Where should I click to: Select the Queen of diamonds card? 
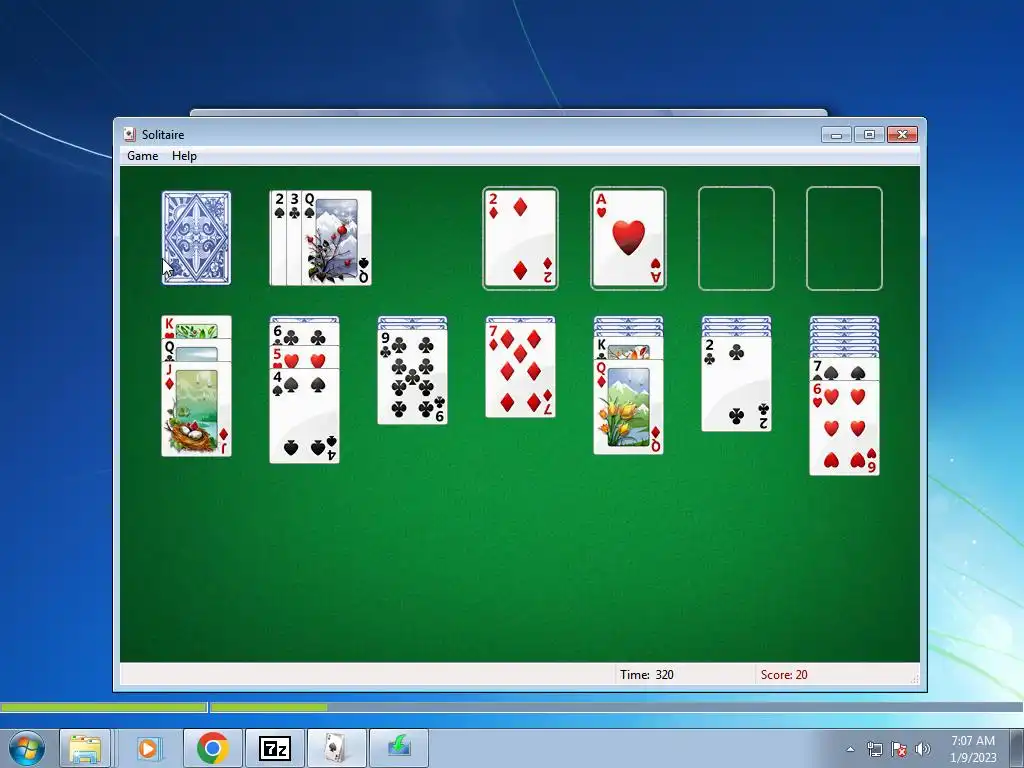click(628, 406)
